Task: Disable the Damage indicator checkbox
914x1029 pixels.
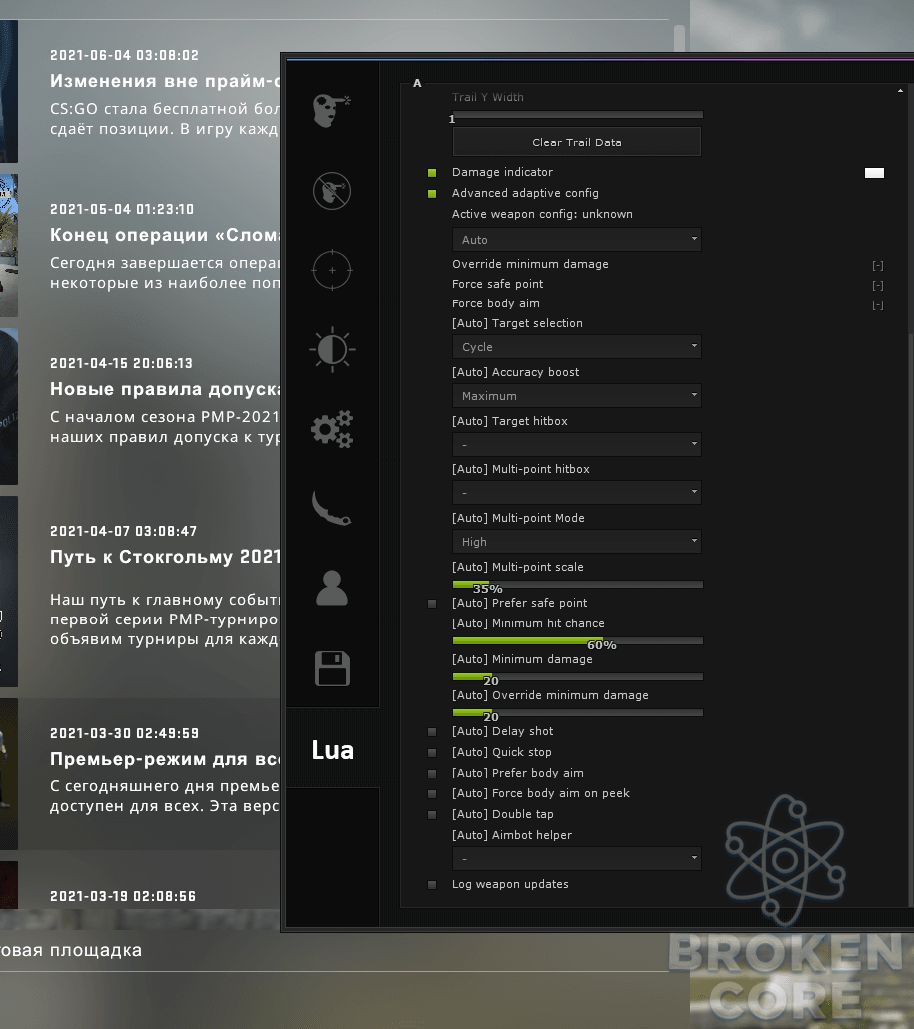Action: (x=432, y=173)
